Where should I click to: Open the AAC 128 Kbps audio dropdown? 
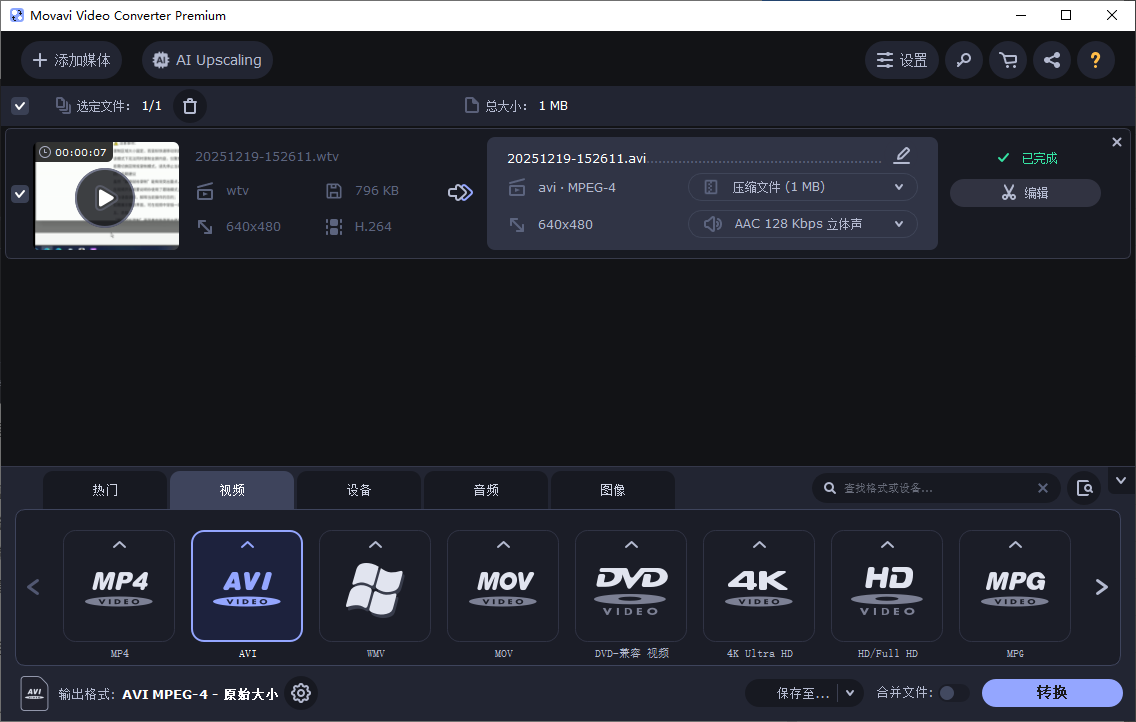(x=802, y=223)
